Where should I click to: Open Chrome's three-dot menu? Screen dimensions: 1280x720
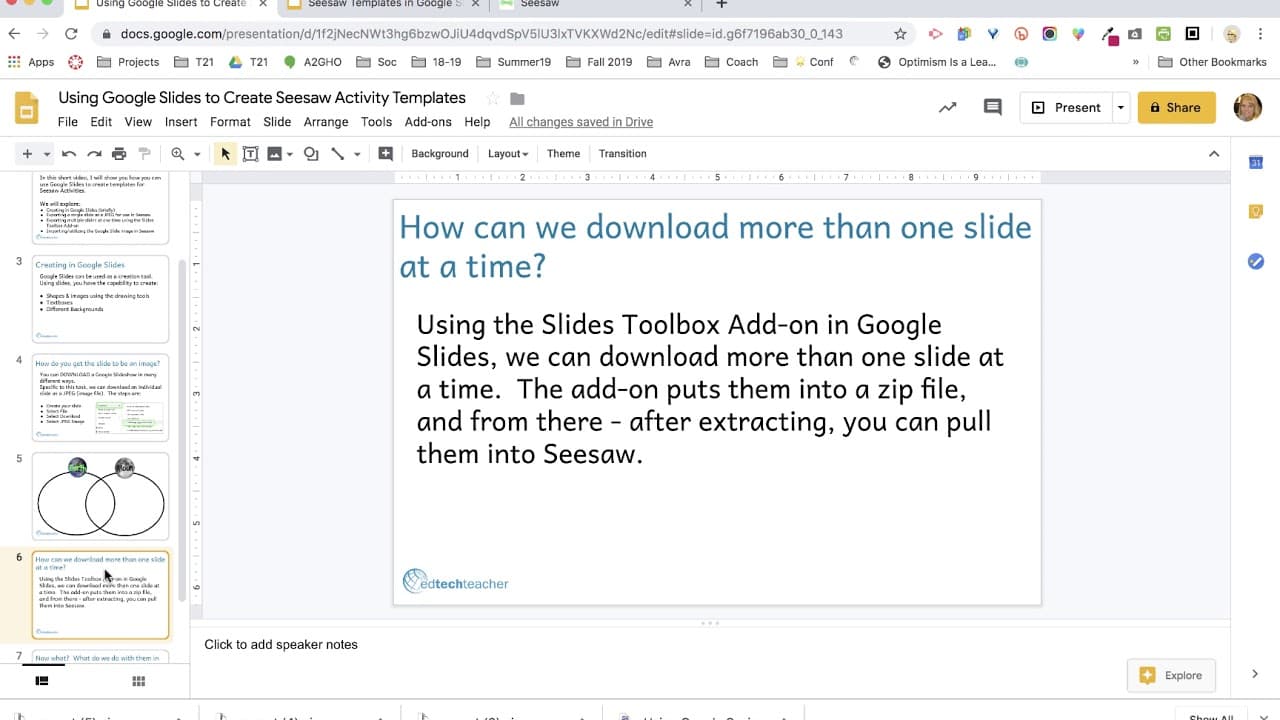tap(1262, 34)
